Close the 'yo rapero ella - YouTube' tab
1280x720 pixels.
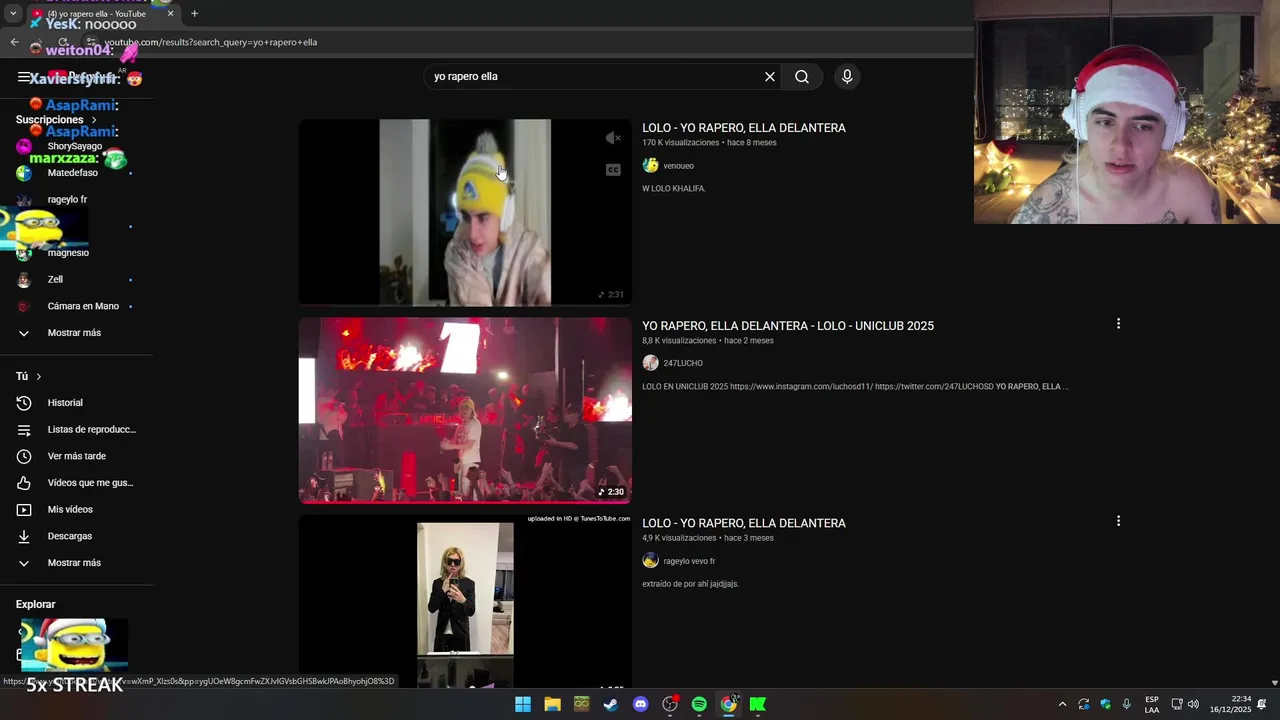click(x=170, y=14)
